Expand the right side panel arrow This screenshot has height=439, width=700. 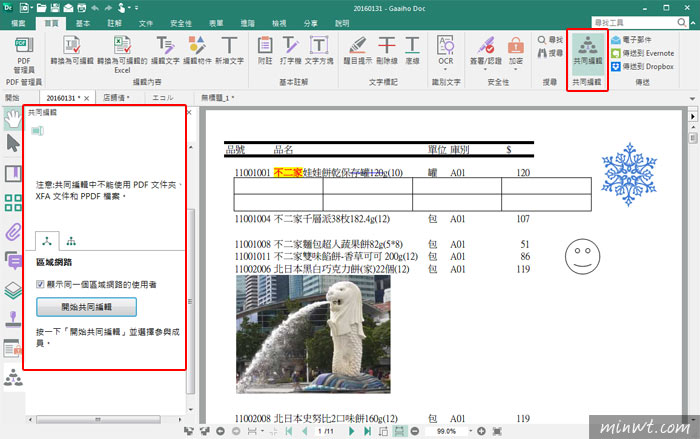click(692, 117)
